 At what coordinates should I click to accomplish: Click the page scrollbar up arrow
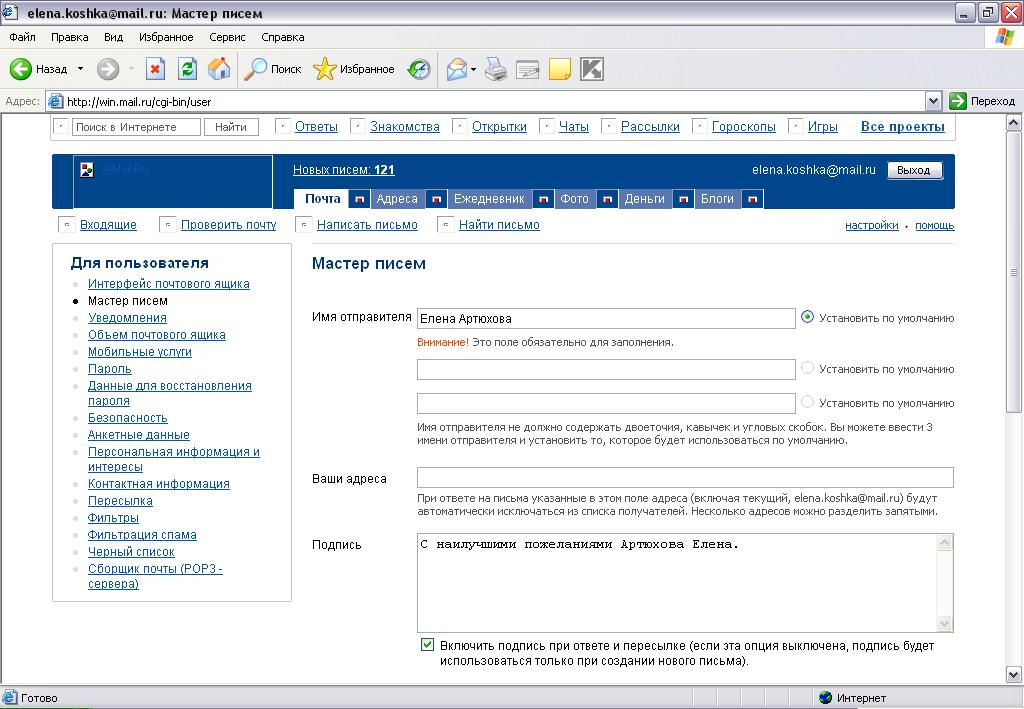pos(1014,122)
